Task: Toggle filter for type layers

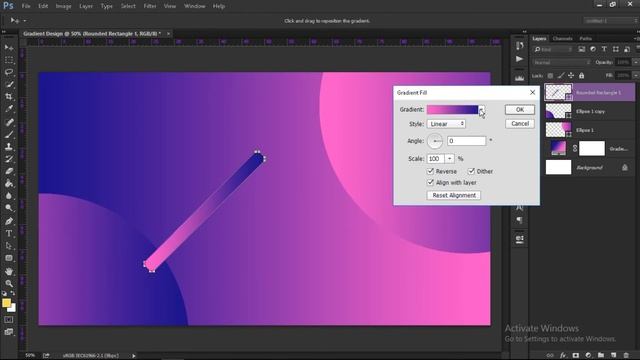Action: point(604,49)
